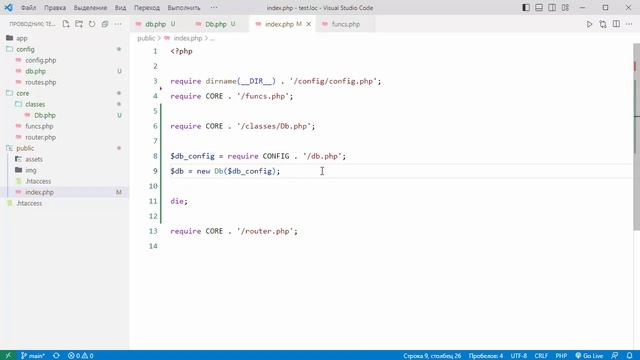640x360 pixels.
Task: Open .htaccess inside public folder
Action: tap(38, 181)
